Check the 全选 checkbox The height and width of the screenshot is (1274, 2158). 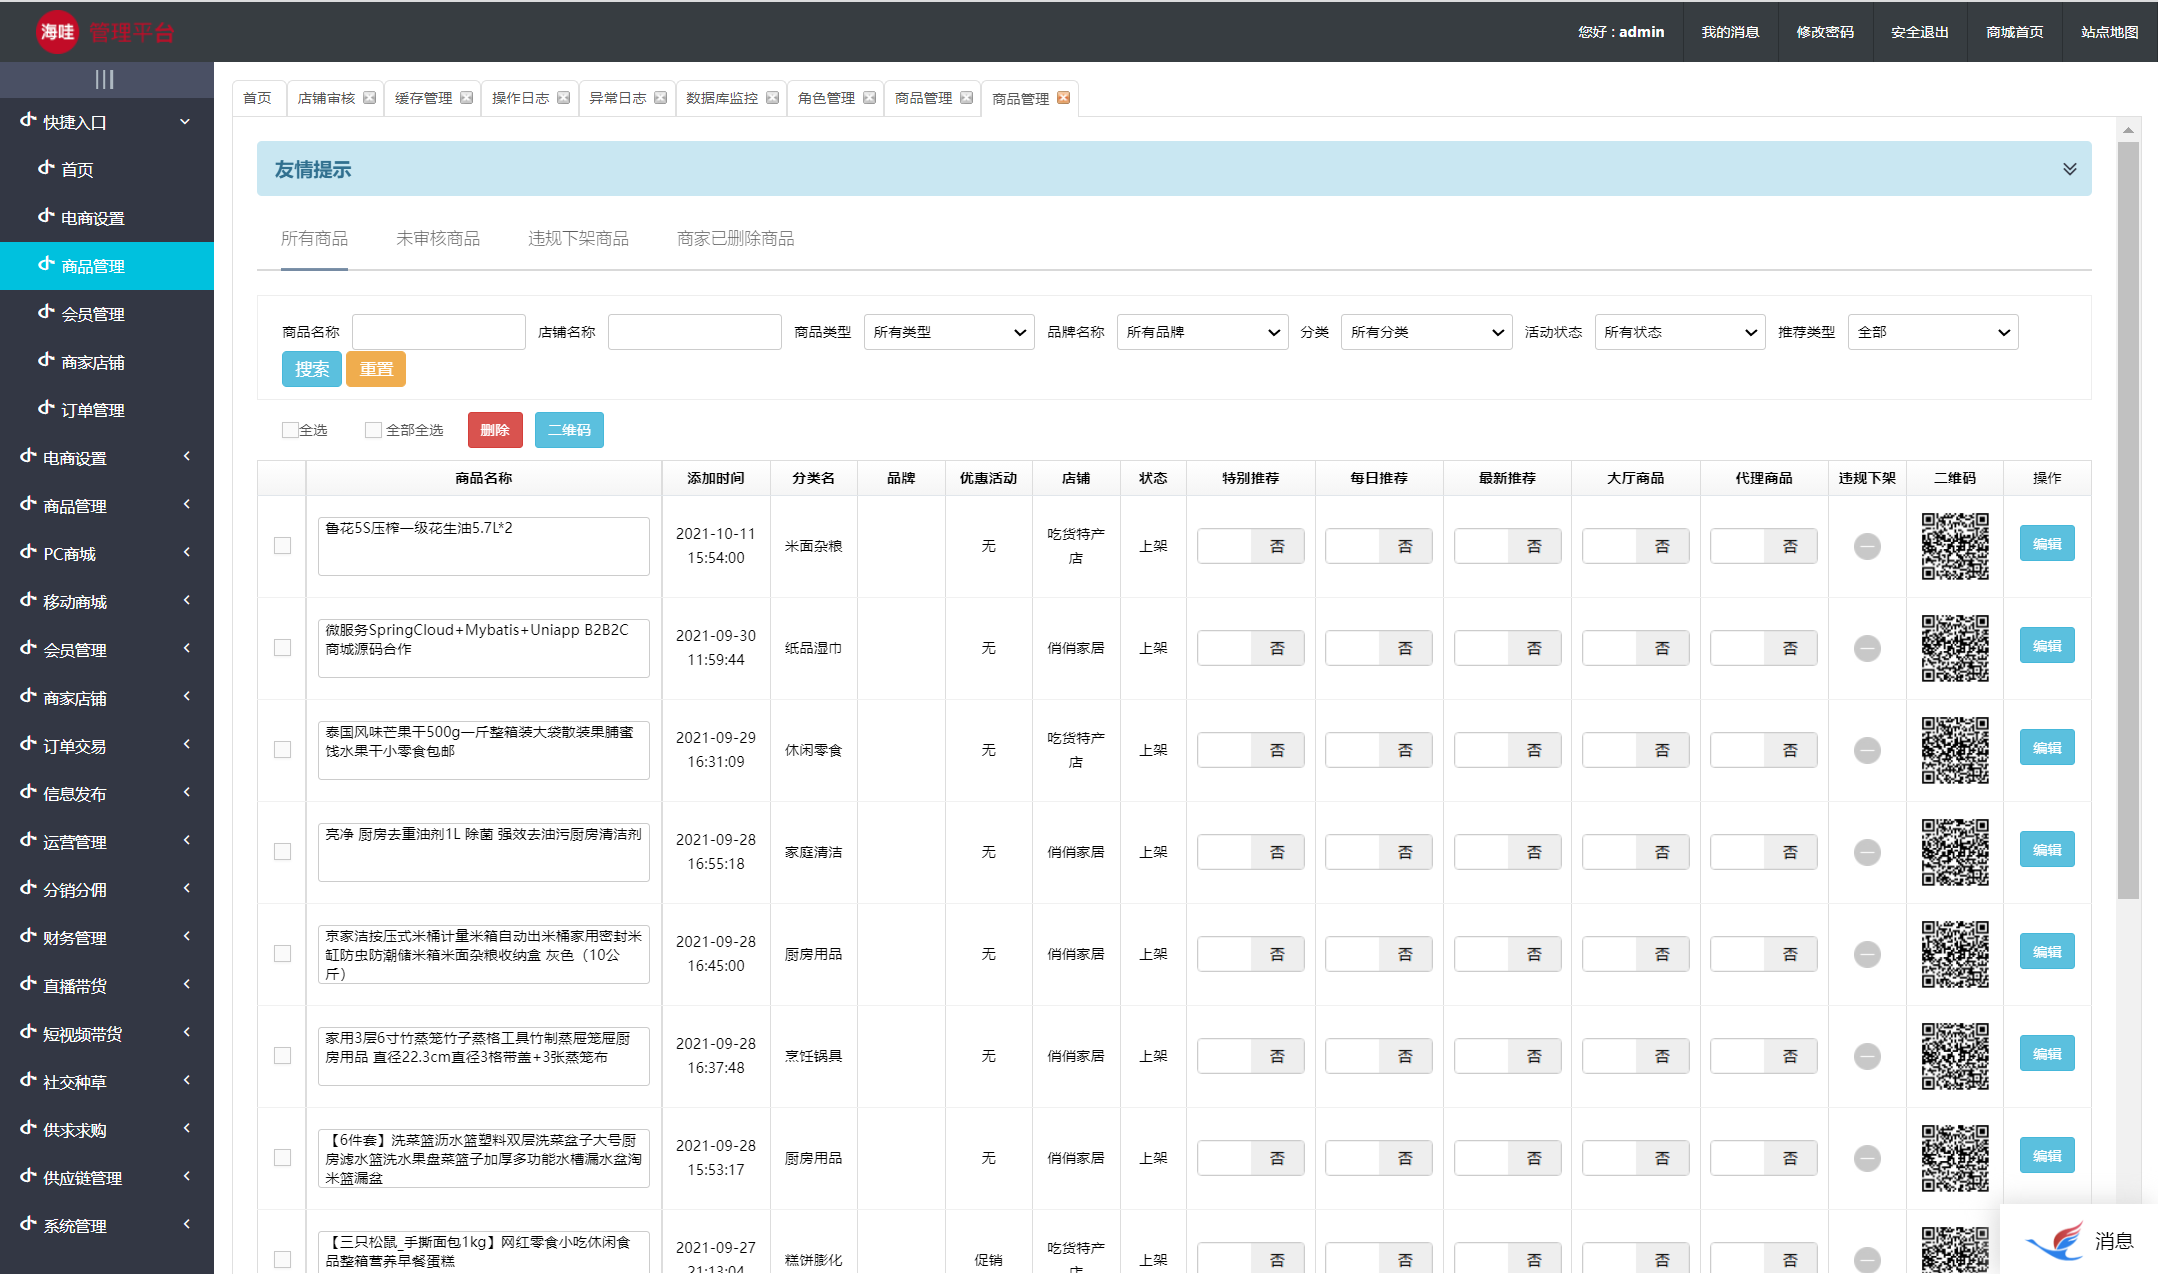pos(290,430)
